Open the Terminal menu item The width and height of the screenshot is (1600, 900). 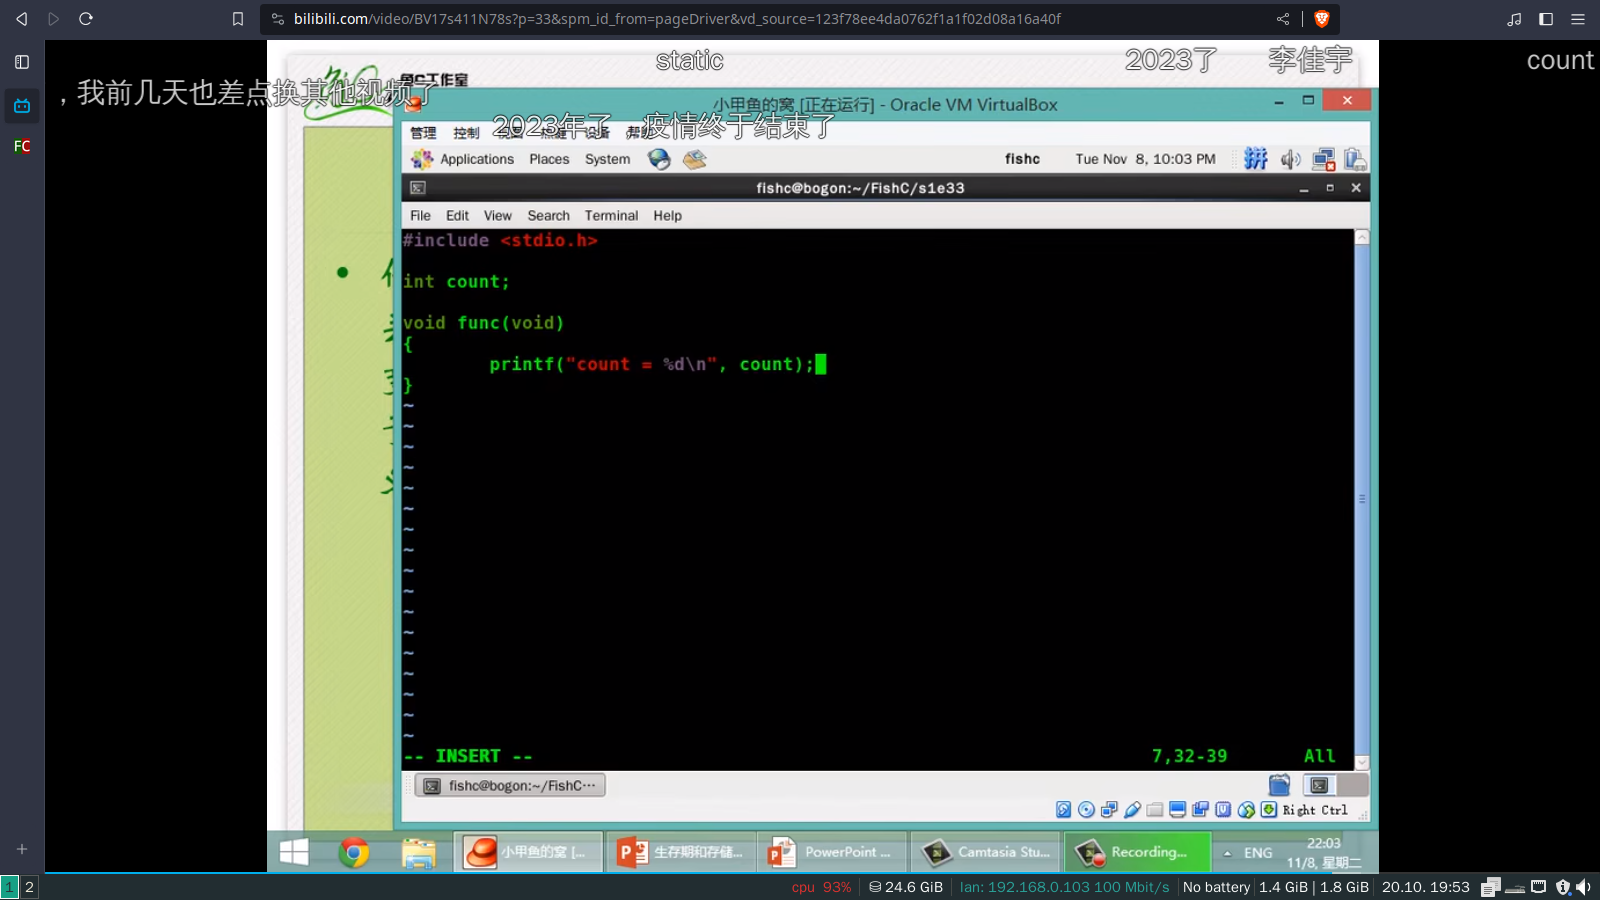pyautogui.click(x=611, y=215)
